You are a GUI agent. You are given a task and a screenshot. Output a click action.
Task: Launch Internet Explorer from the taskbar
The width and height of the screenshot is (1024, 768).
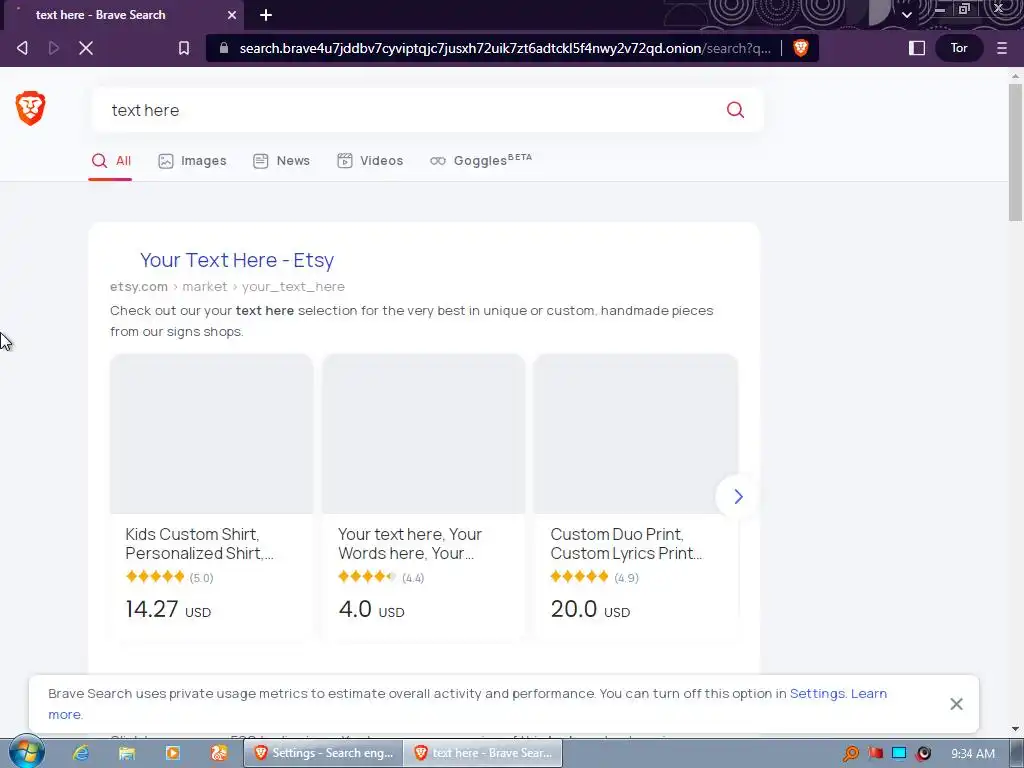[x=81, y=753]
